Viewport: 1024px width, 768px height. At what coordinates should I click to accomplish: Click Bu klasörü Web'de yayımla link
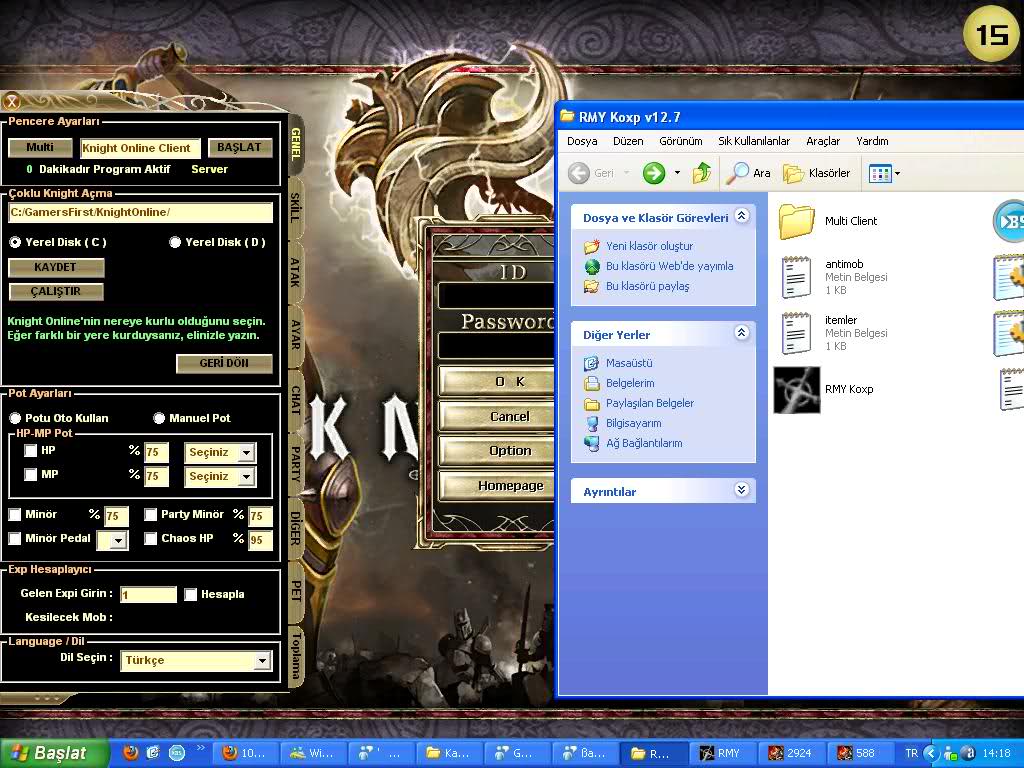(x=669, y=266)
